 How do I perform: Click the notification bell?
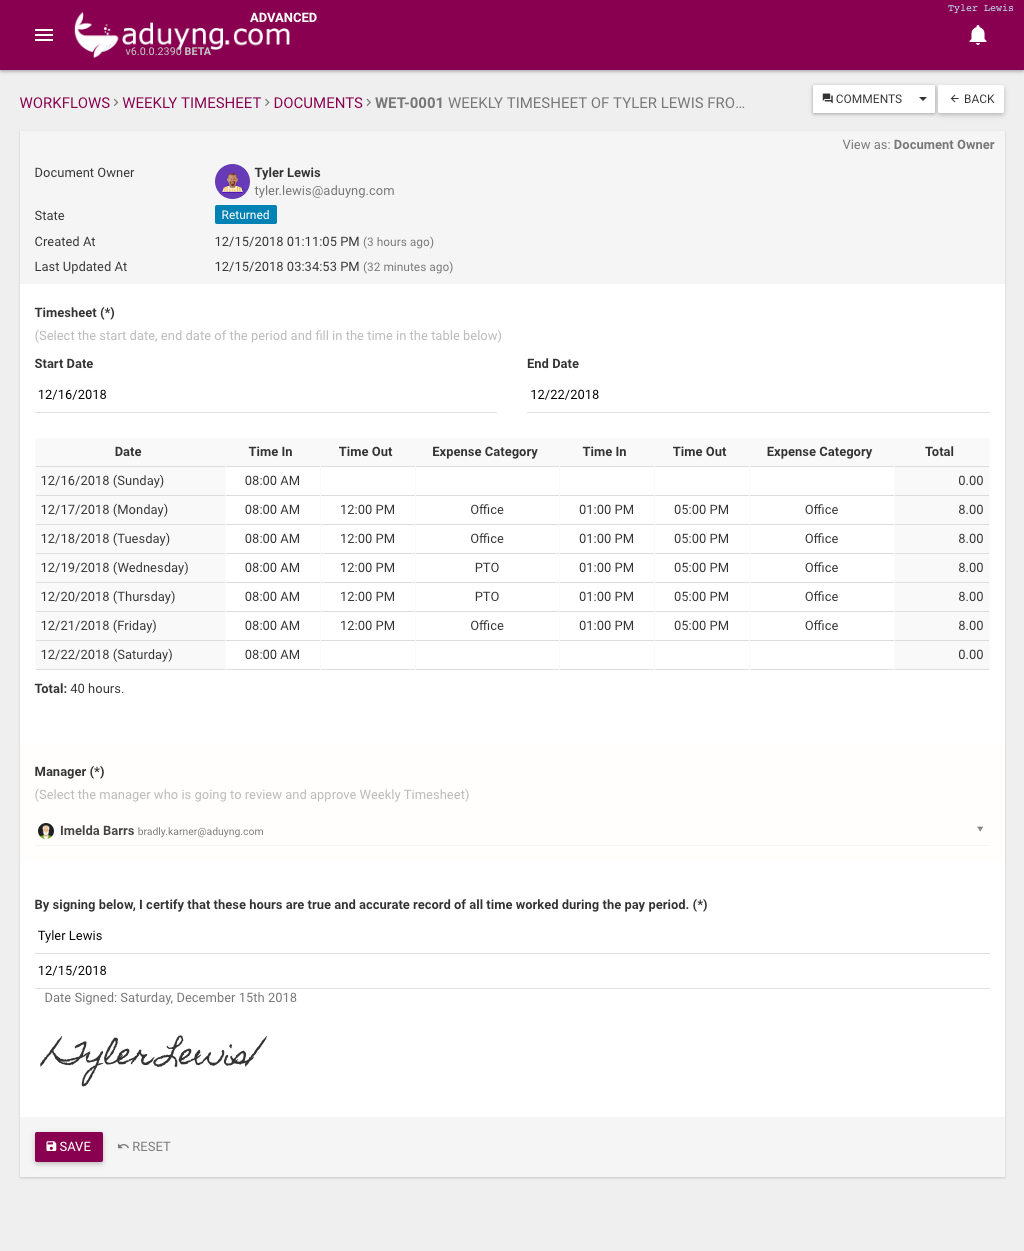[x=977, y=34]
